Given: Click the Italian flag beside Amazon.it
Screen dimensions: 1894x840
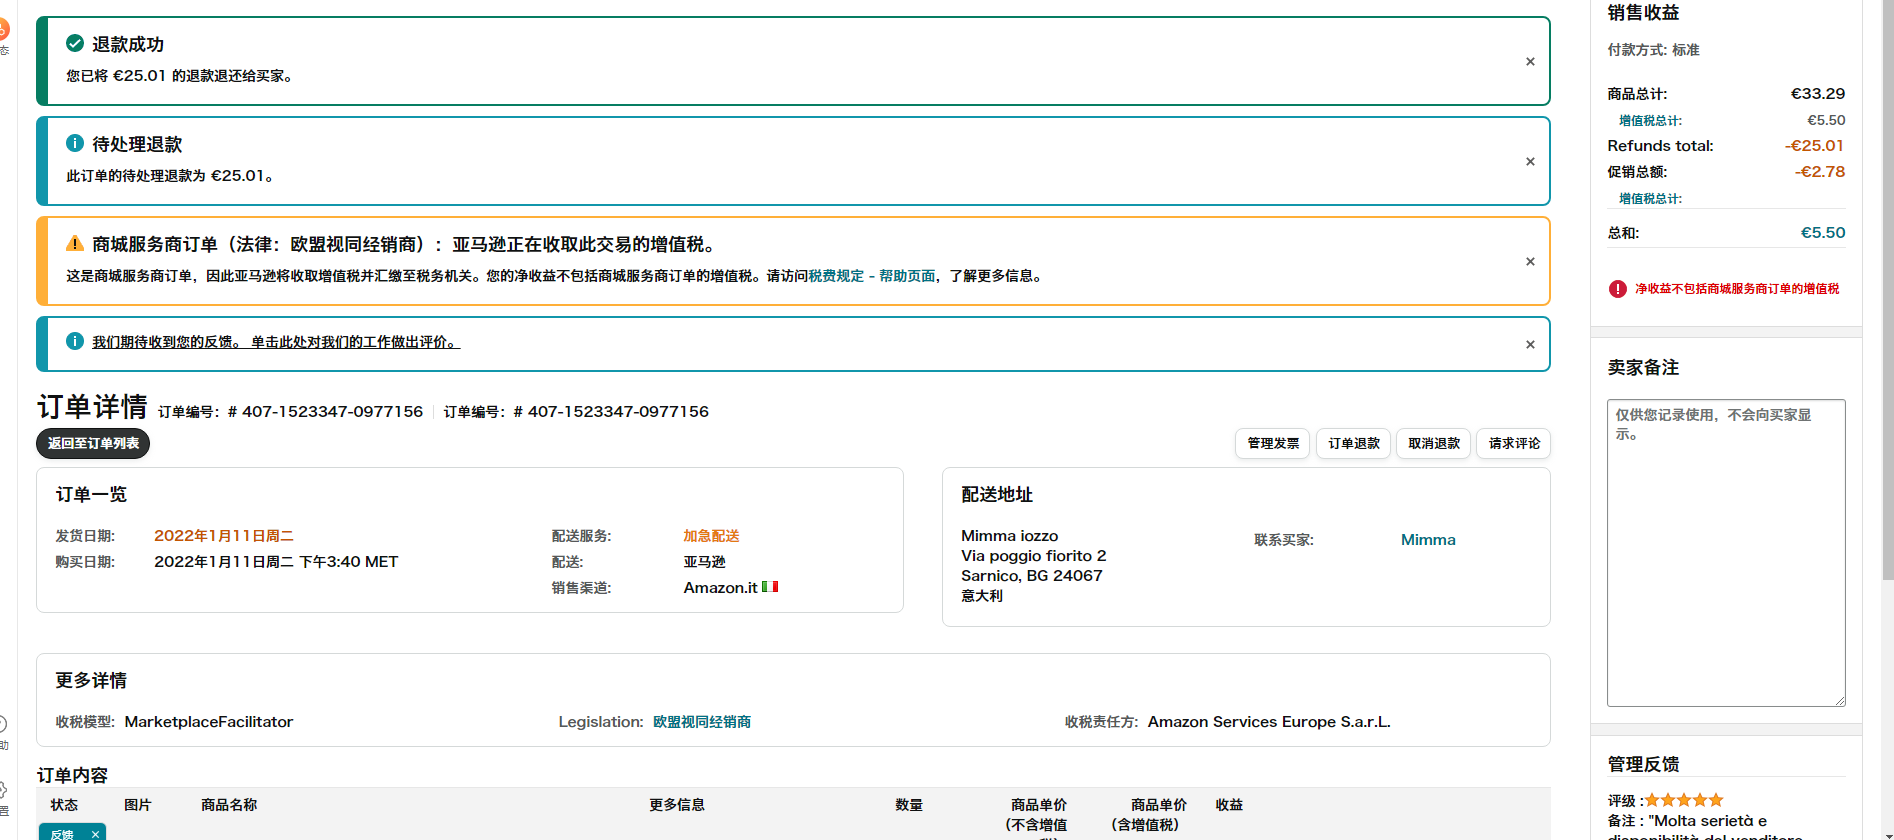Looking at the screenshot, I should (x=770, y=587).
